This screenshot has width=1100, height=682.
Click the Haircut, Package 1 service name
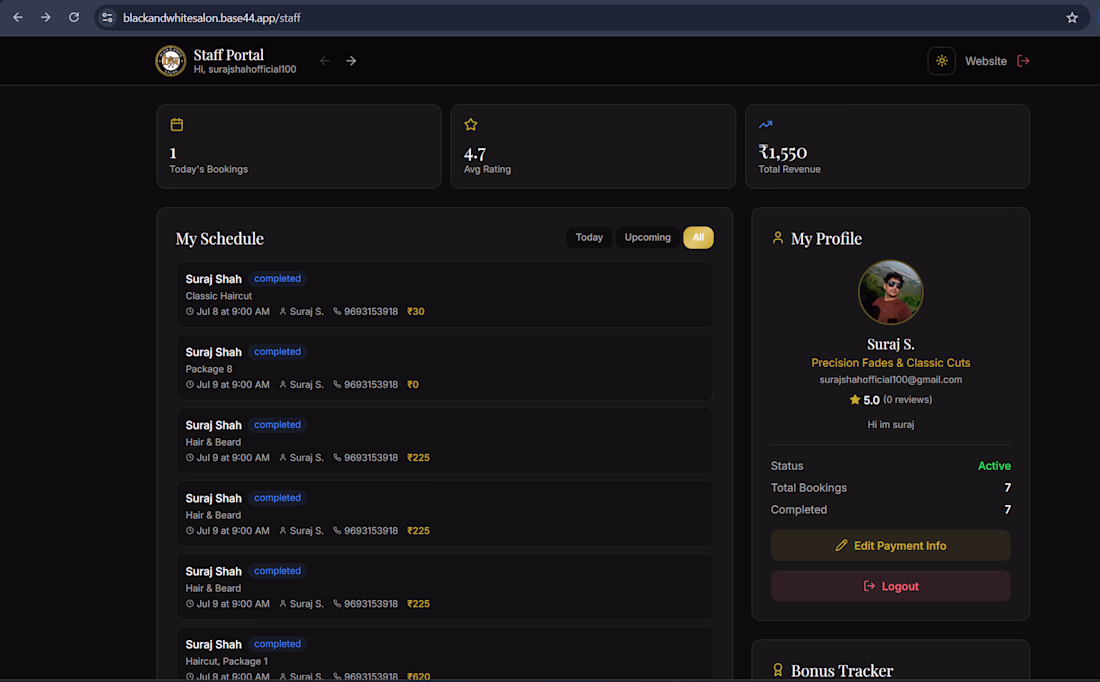click(227, 661)
